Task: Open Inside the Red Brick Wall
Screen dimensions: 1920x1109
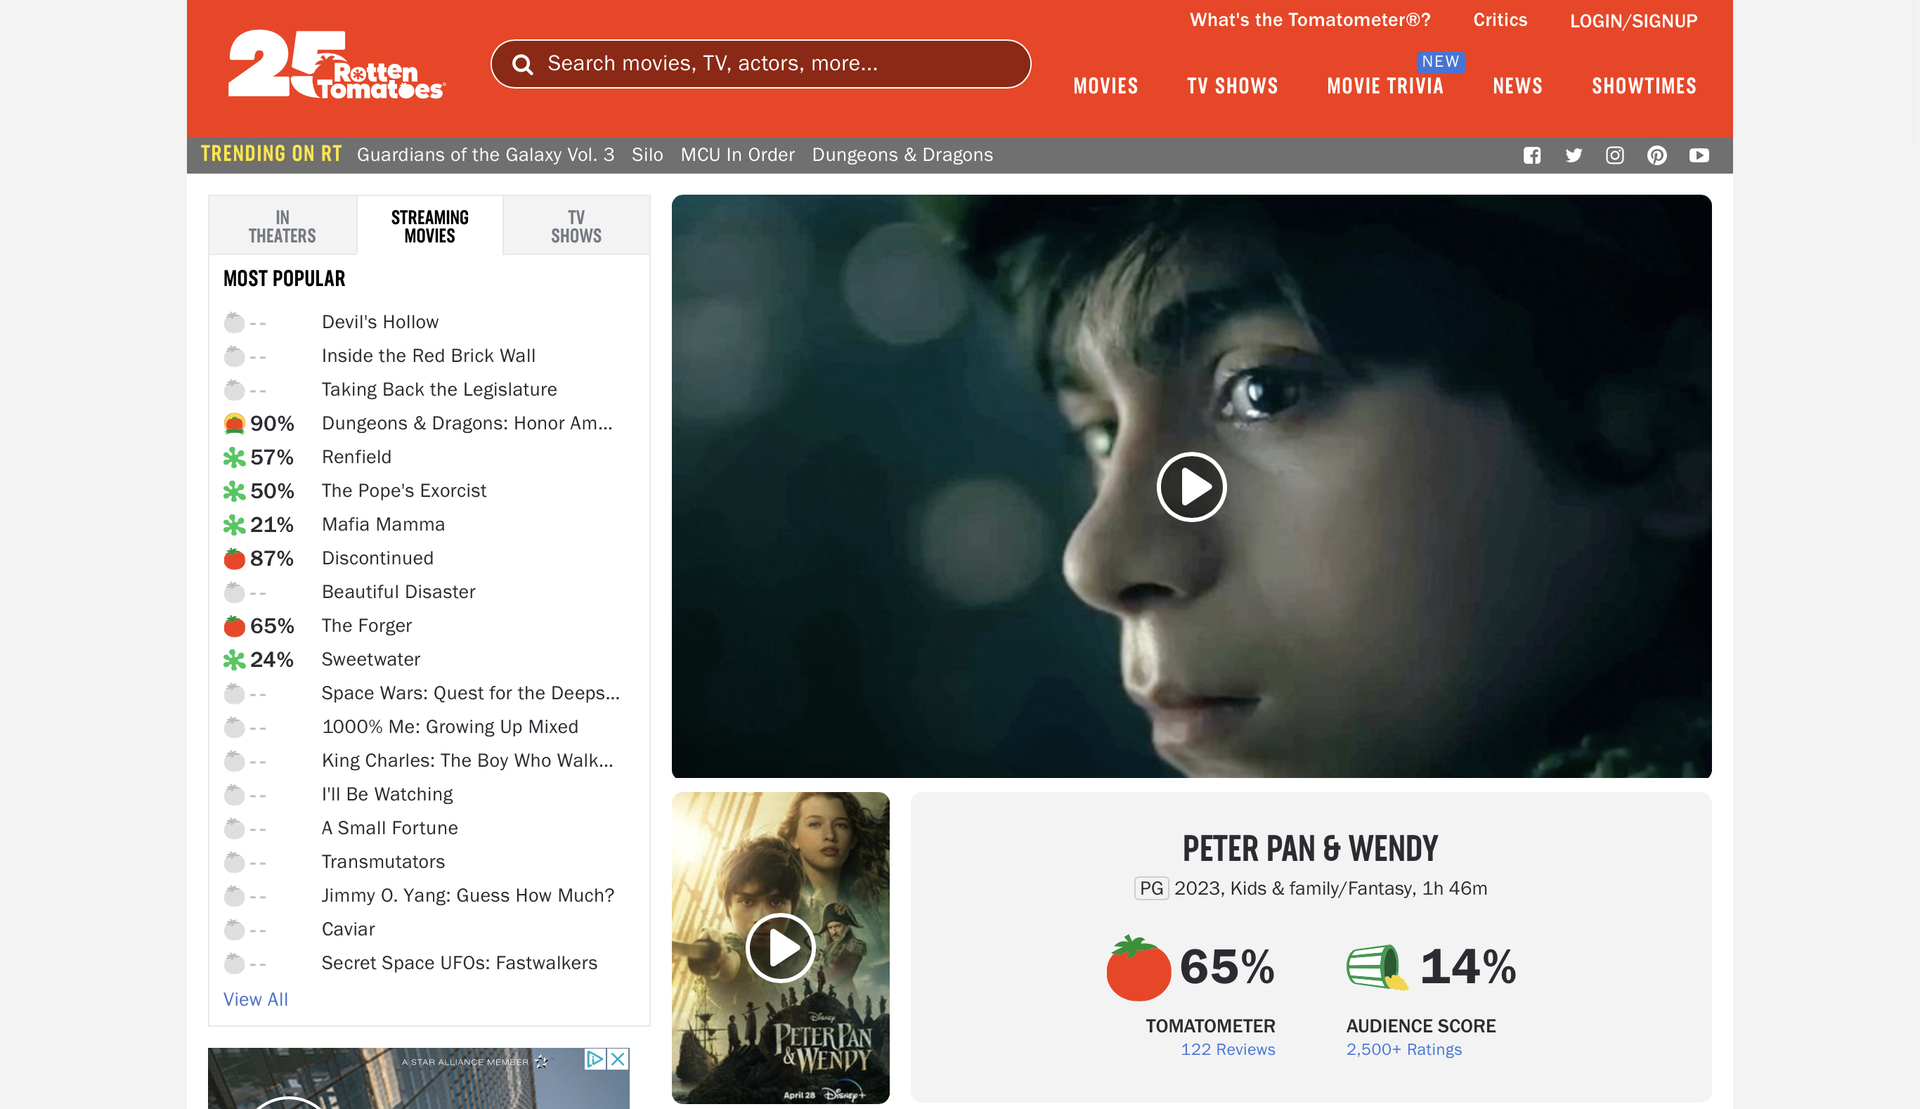Action: (x=428, y=356)
